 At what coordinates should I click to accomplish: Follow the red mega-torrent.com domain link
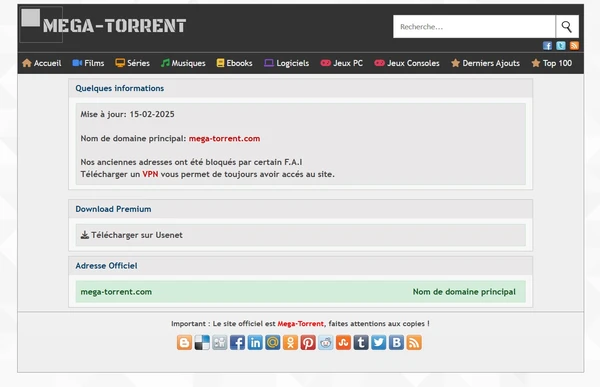pos(224,139)
